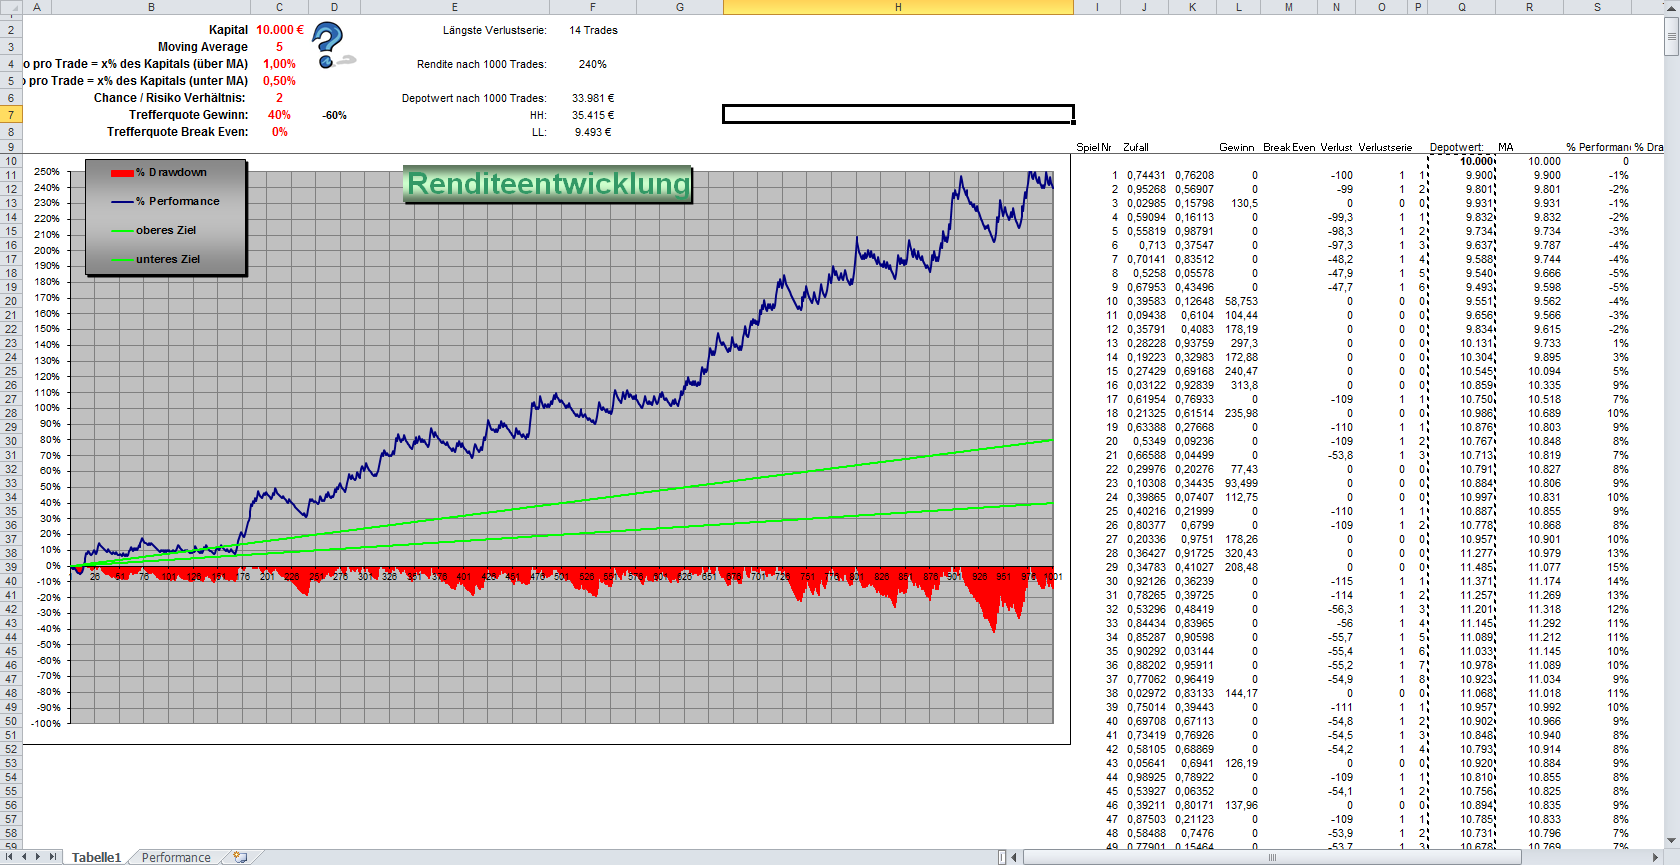Select the Kapital value cell 10.000 €

(x=279, y=30)
